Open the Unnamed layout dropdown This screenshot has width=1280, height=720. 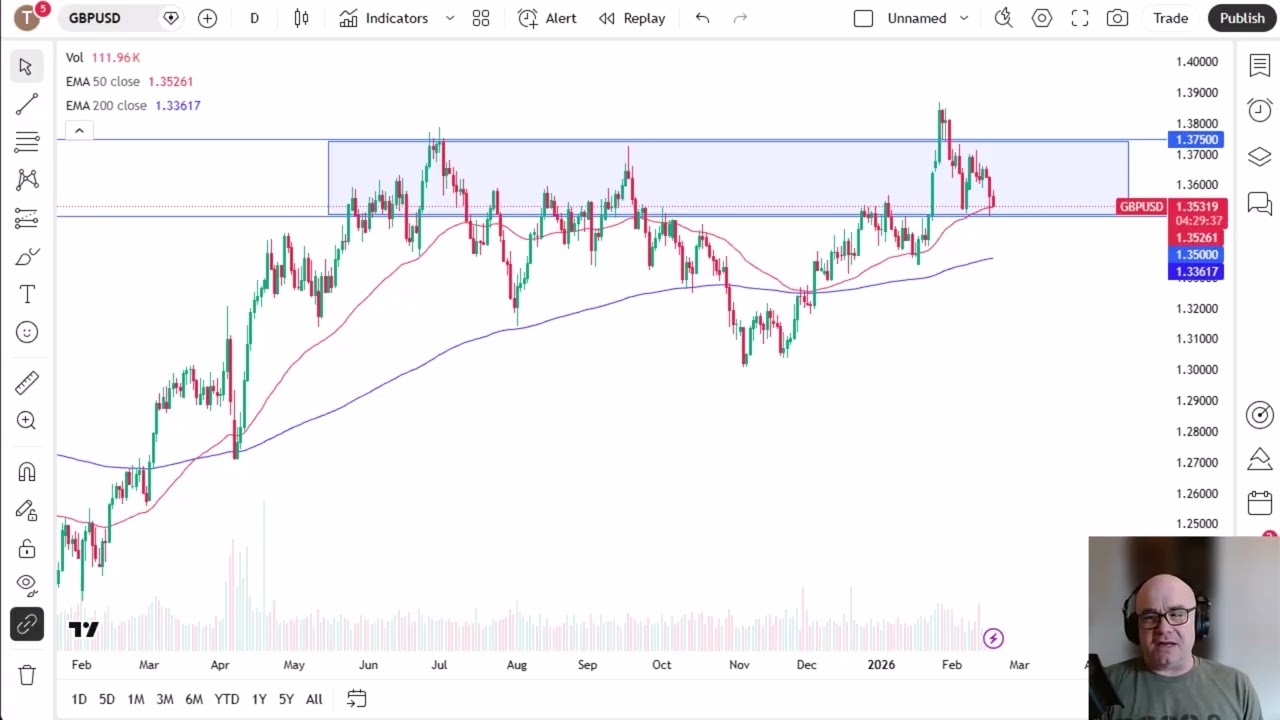(927, 18)
